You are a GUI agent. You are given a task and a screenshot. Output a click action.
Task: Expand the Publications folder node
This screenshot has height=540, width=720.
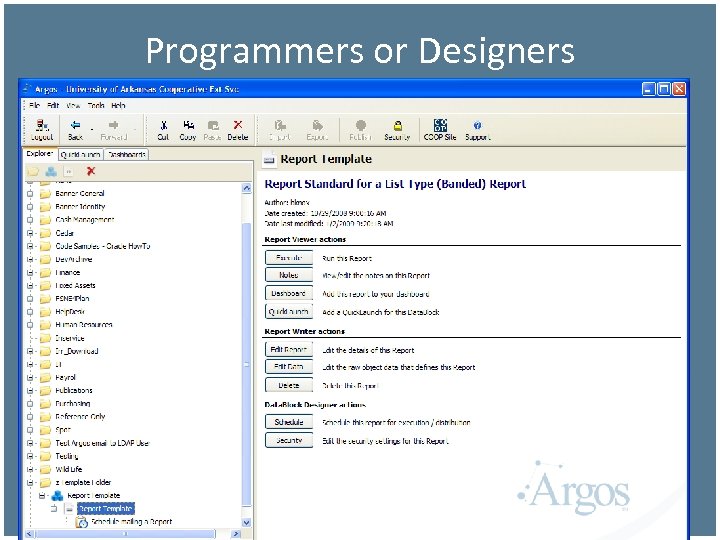[x=30, y=391]
